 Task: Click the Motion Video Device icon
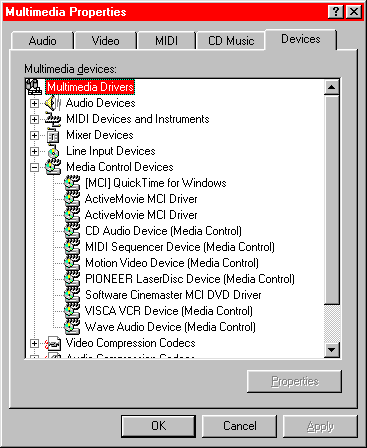[72, 263]
